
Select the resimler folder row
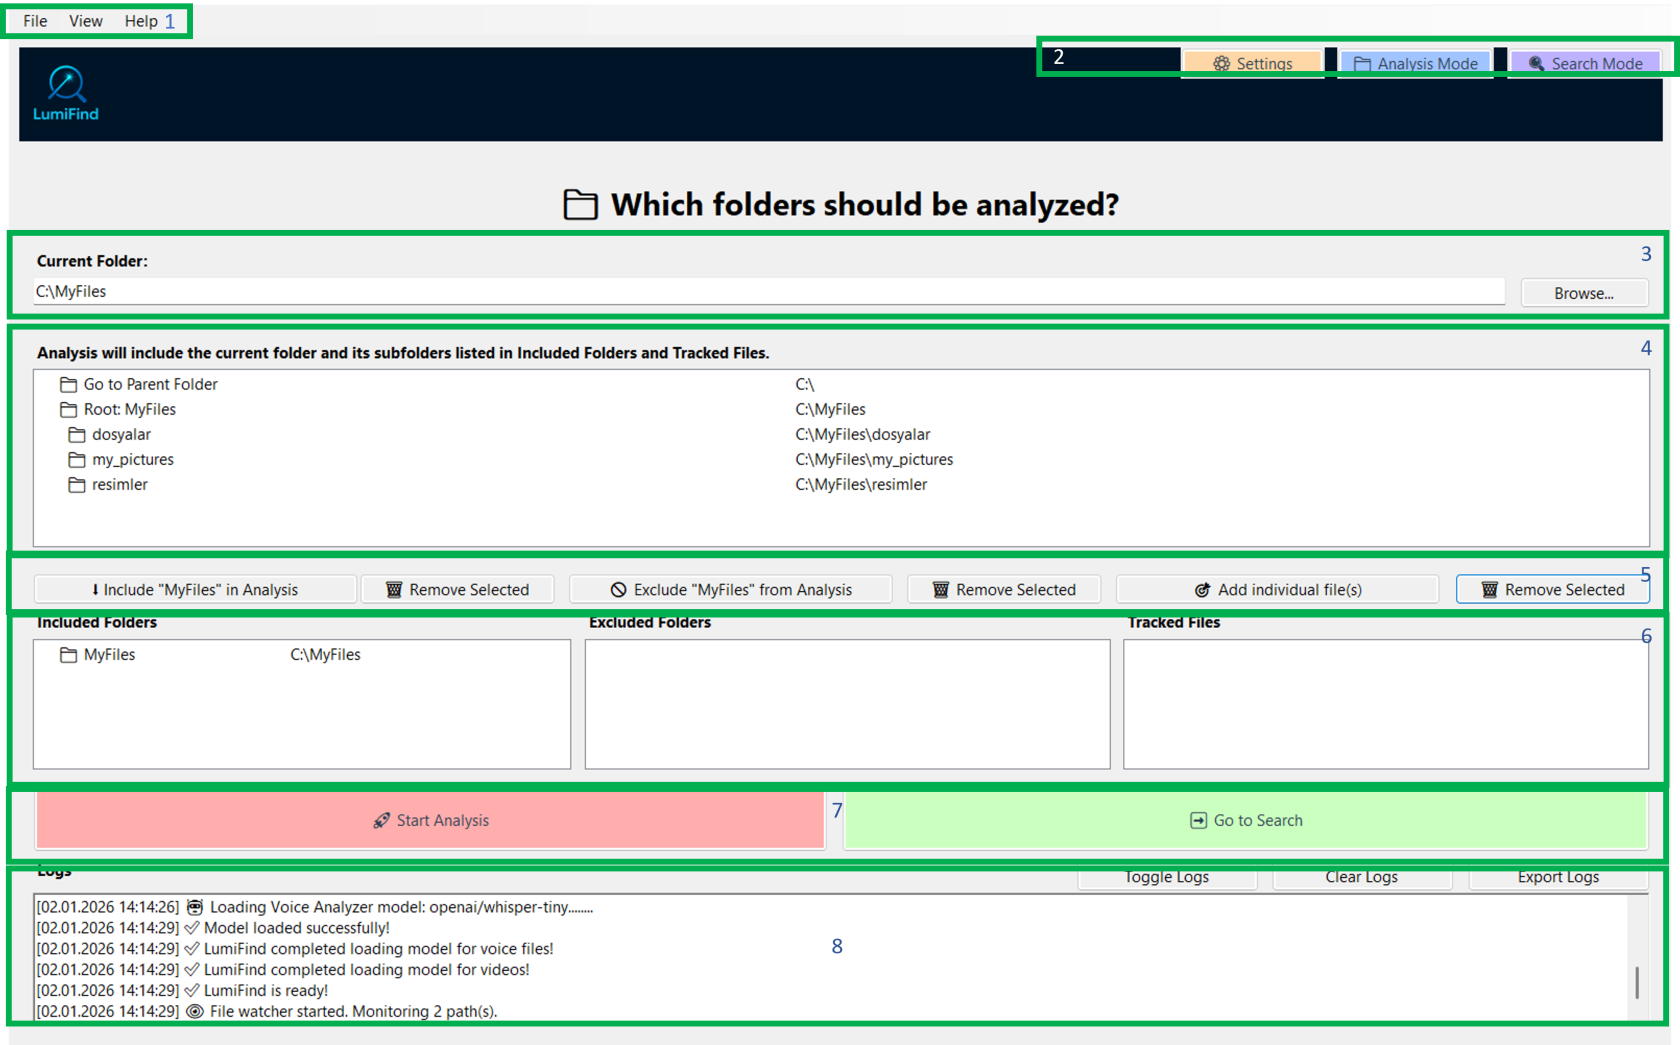pyautogui.click(x=840, y=484)
